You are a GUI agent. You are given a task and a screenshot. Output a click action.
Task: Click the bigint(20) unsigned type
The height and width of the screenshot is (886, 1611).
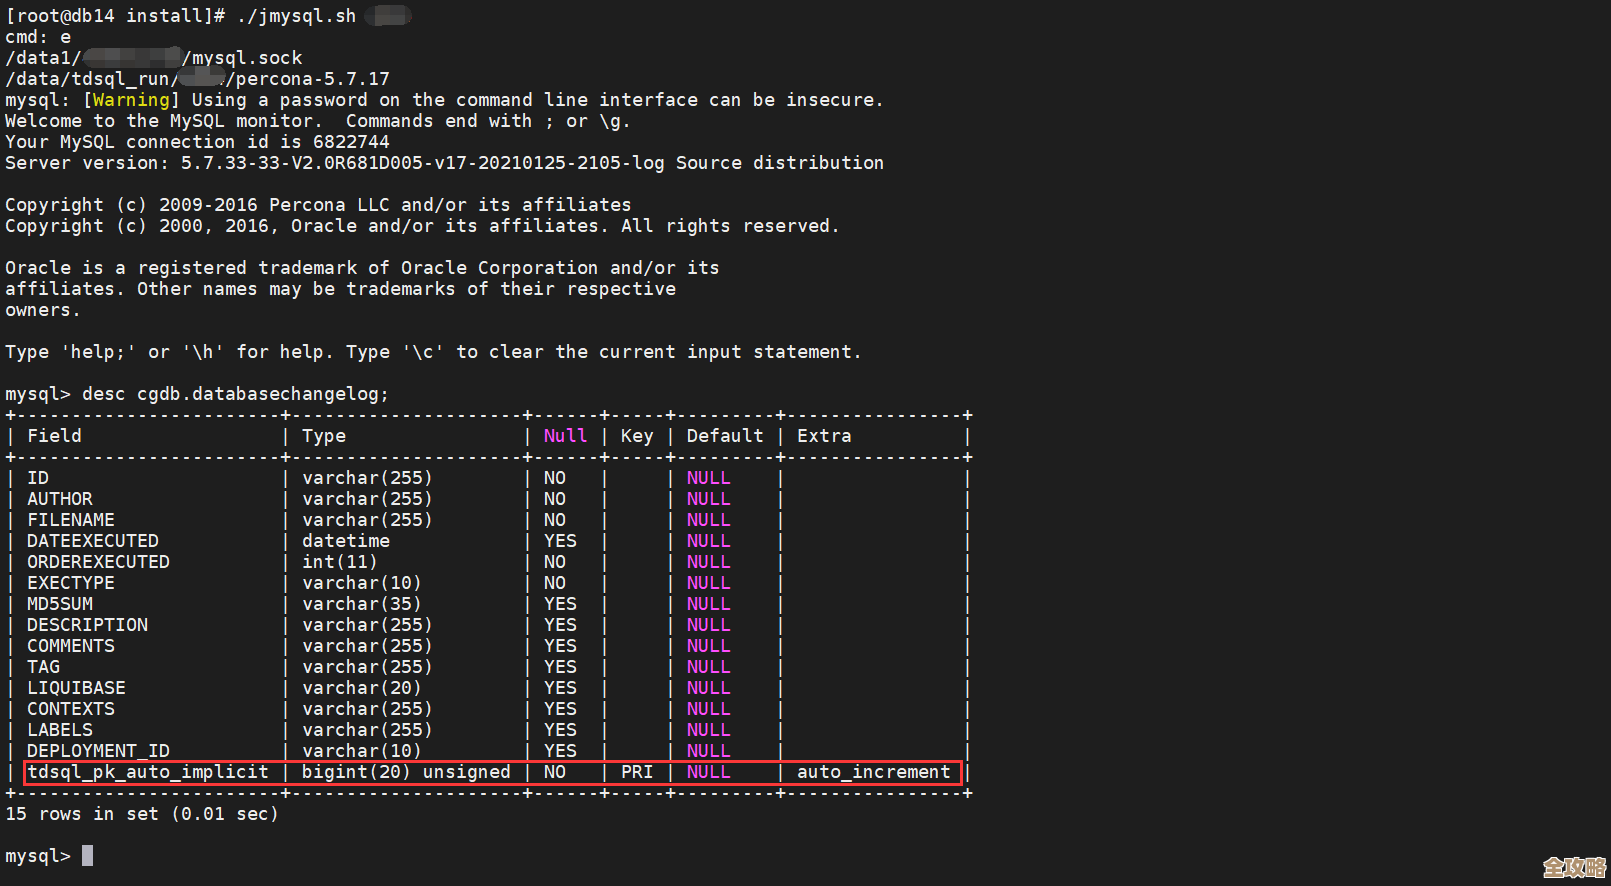click(406, 772)
